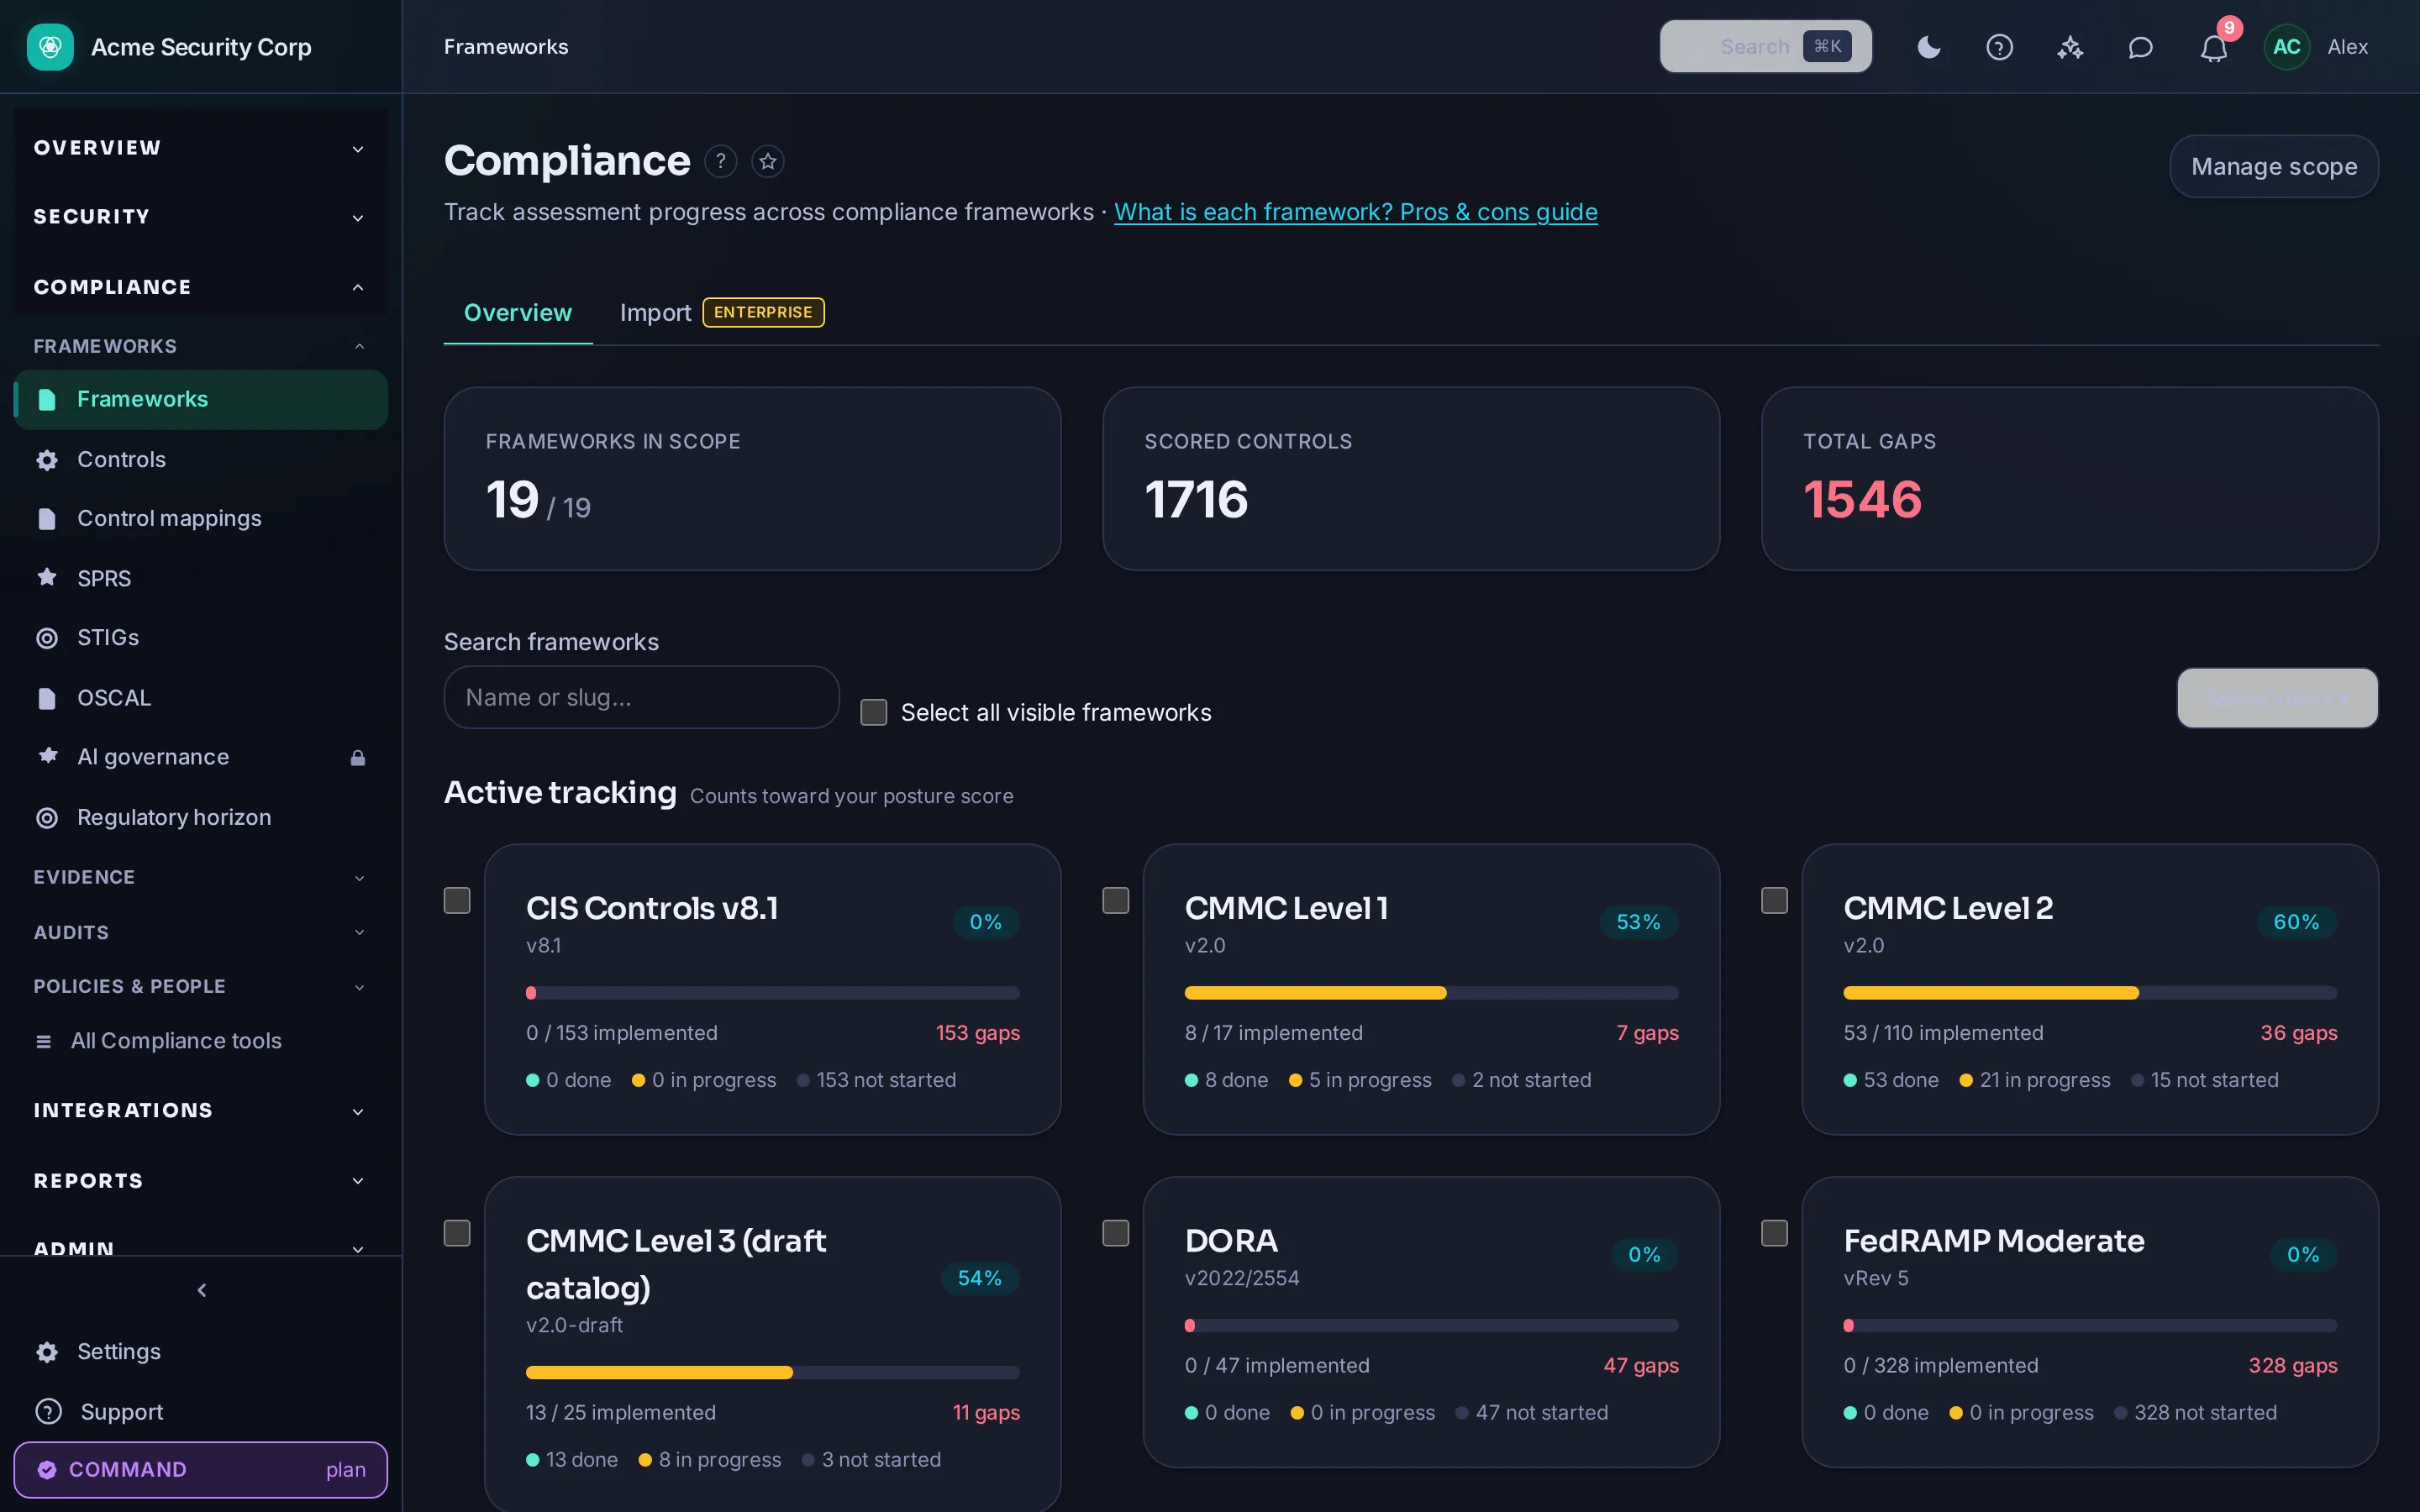Open notifications bell with 9 badge
The image size is (2420, 1512).
(x=2214, y=47)
